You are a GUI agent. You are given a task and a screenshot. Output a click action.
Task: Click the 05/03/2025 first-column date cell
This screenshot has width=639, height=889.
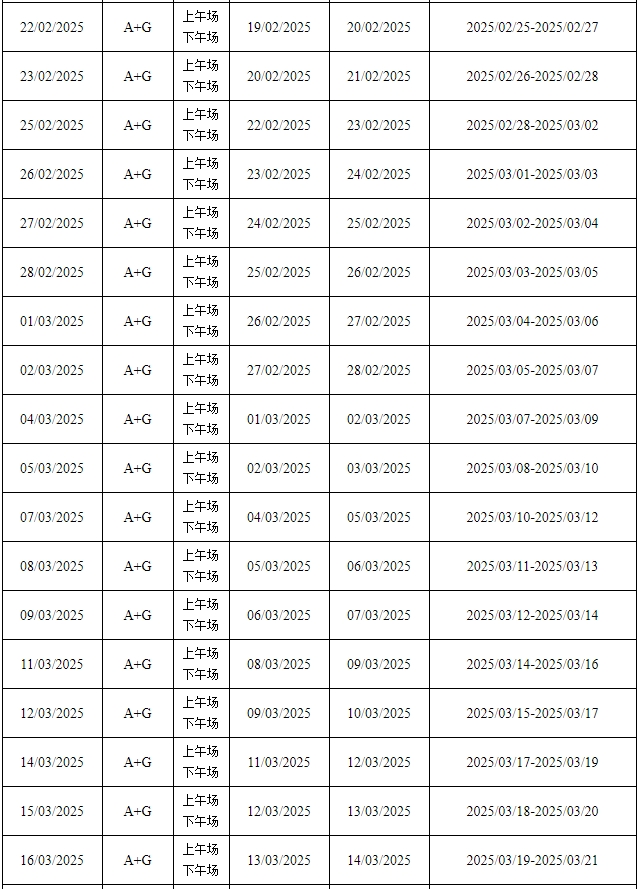point(52,468)
